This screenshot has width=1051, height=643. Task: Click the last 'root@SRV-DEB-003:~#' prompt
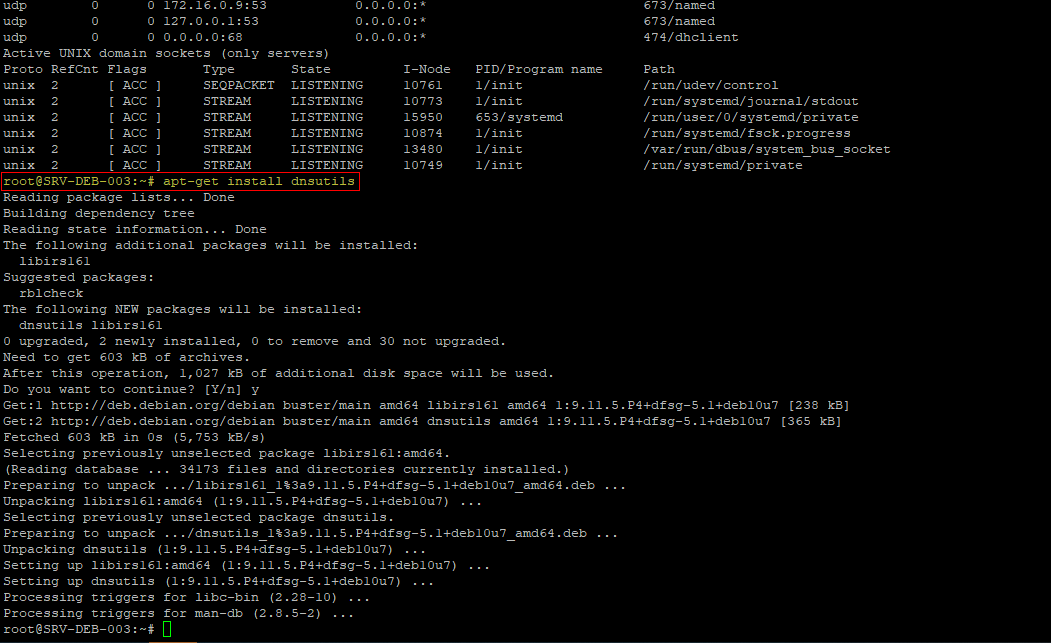pyautogui.click(x=79, y=629)
